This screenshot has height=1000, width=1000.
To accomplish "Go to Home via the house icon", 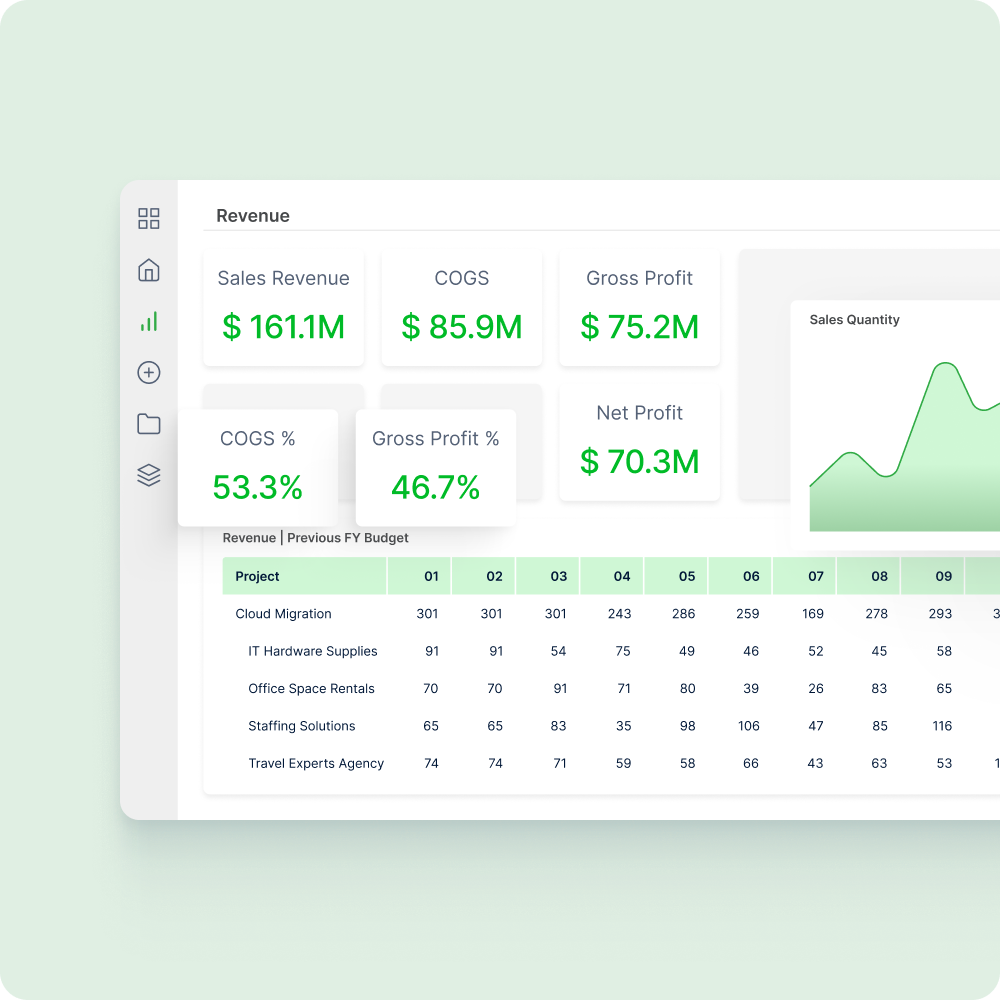I will point(149,270).
